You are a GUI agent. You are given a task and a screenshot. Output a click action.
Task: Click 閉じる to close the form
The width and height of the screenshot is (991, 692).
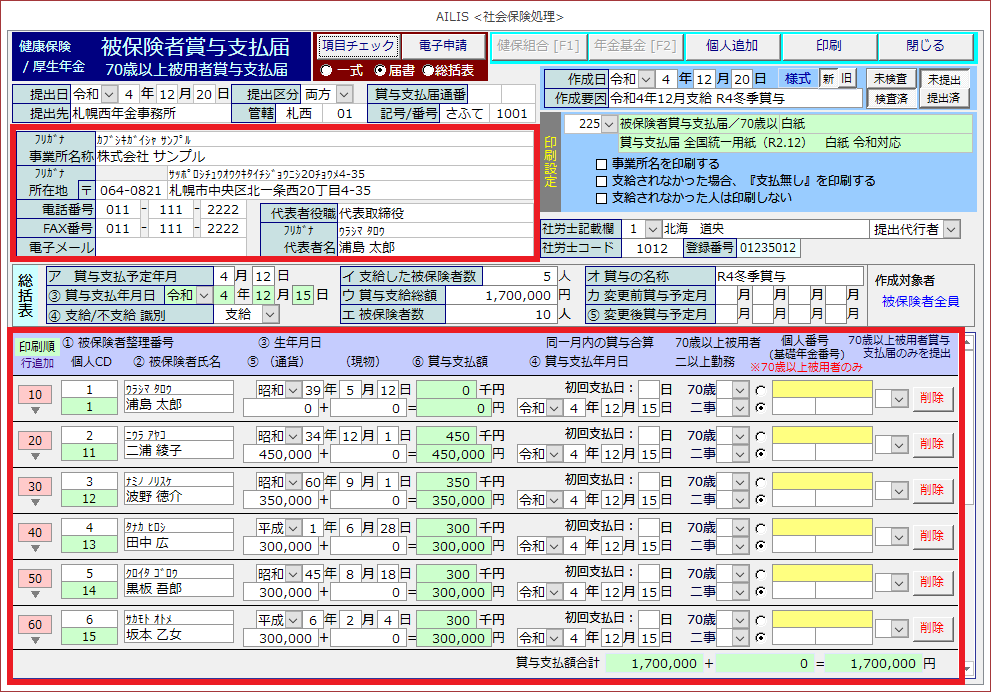pos(925,46)
